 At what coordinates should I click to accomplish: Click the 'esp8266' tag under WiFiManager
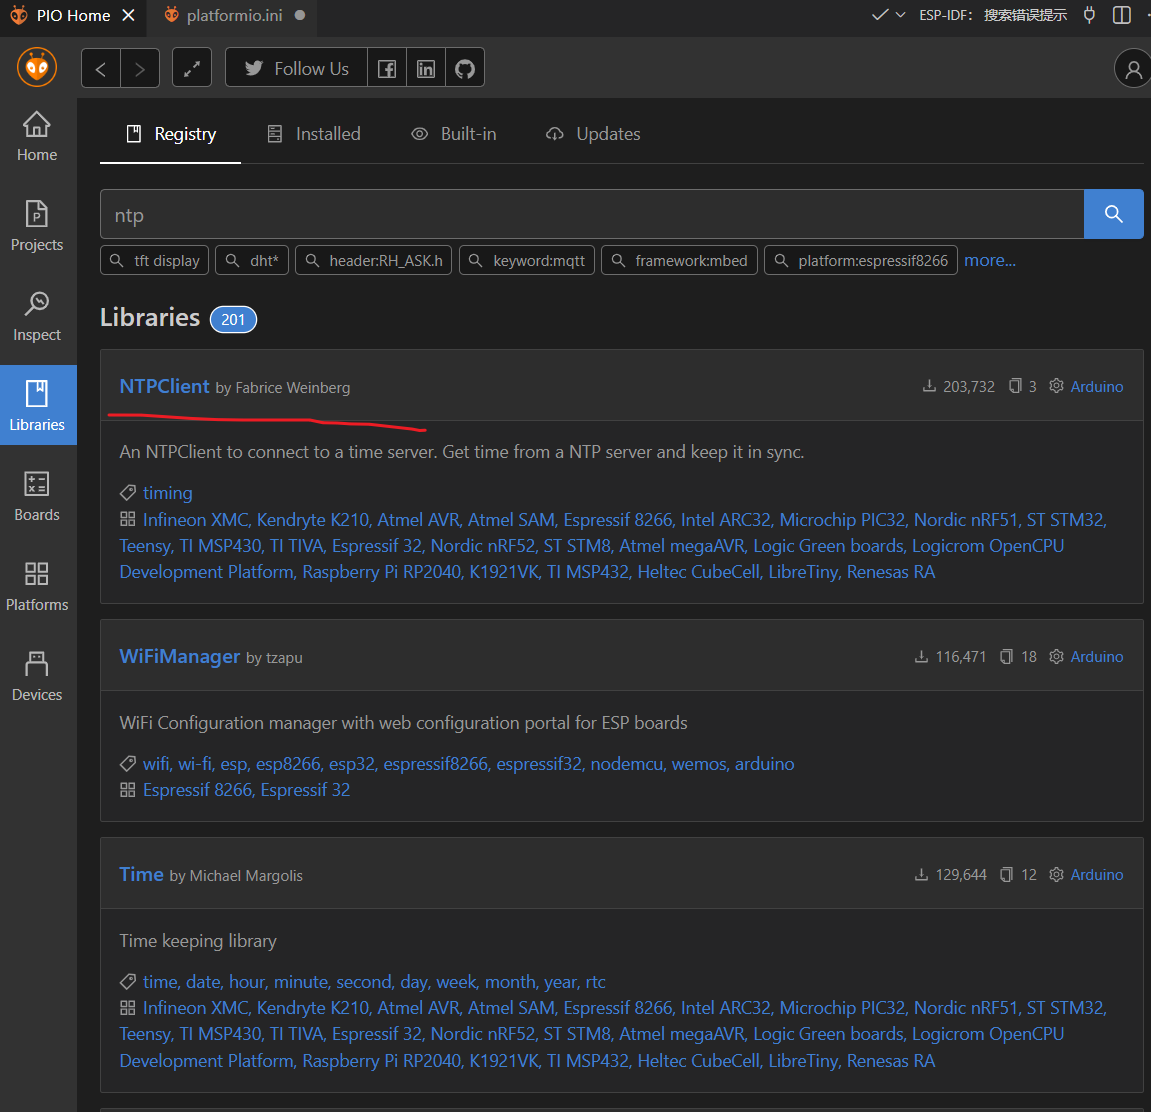(x=288, y=764)
